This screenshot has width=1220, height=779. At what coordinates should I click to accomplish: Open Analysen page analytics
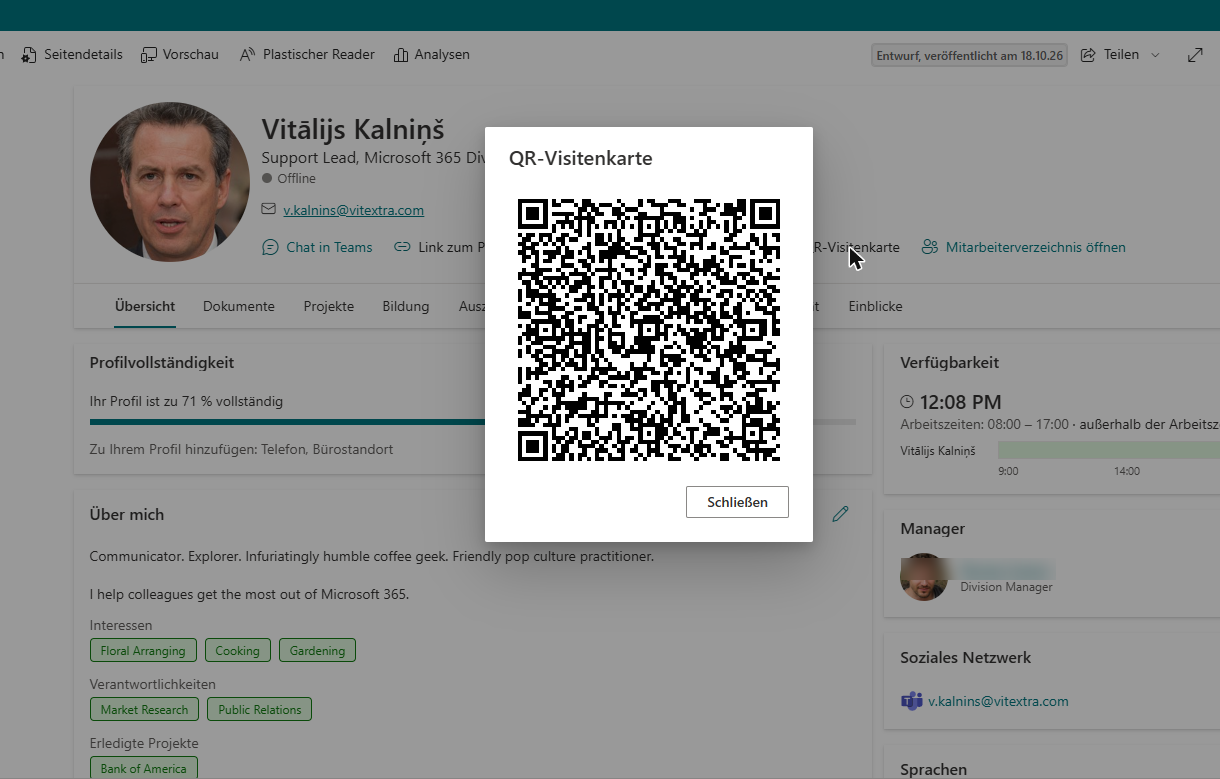[431, 55]
